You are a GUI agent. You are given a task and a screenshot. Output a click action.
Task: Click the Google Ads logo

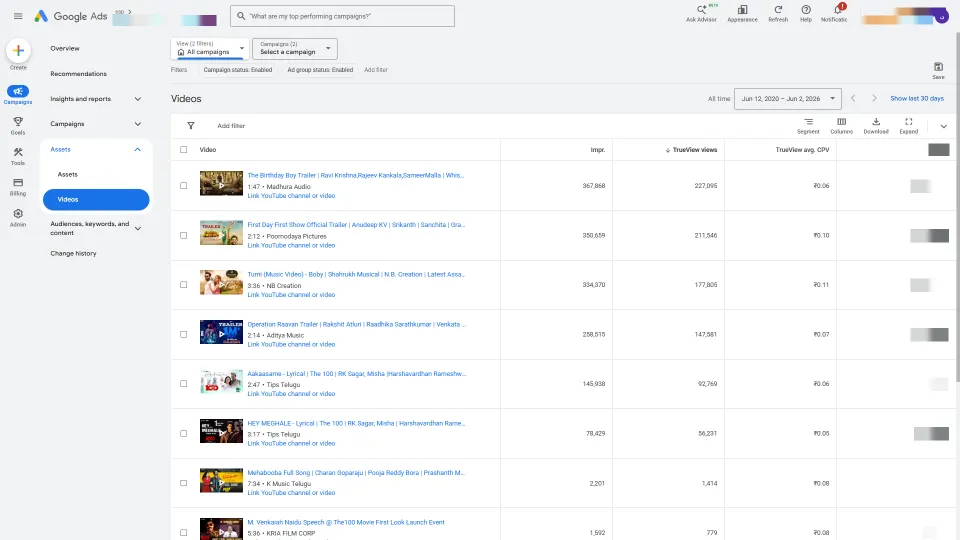70,16
